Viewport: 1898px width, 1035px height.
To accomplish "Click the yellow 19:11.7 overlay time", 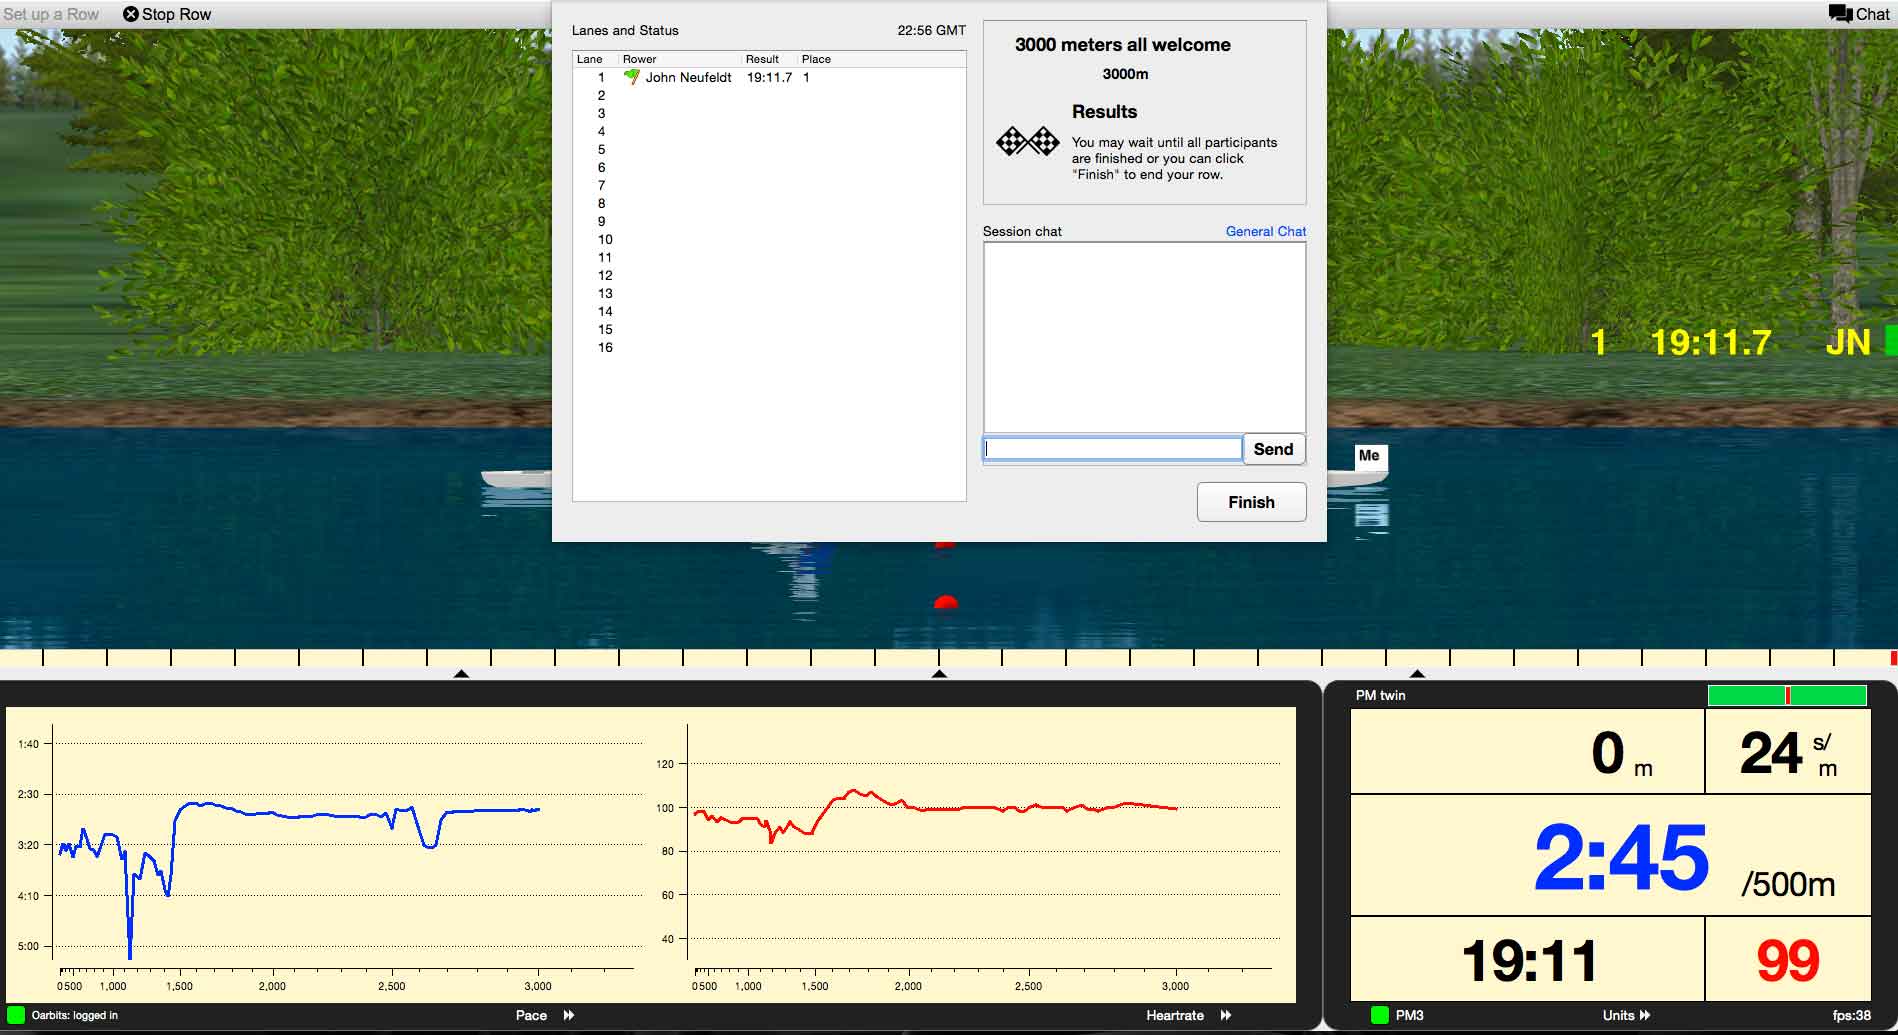I will click(x=1710, y=343).
